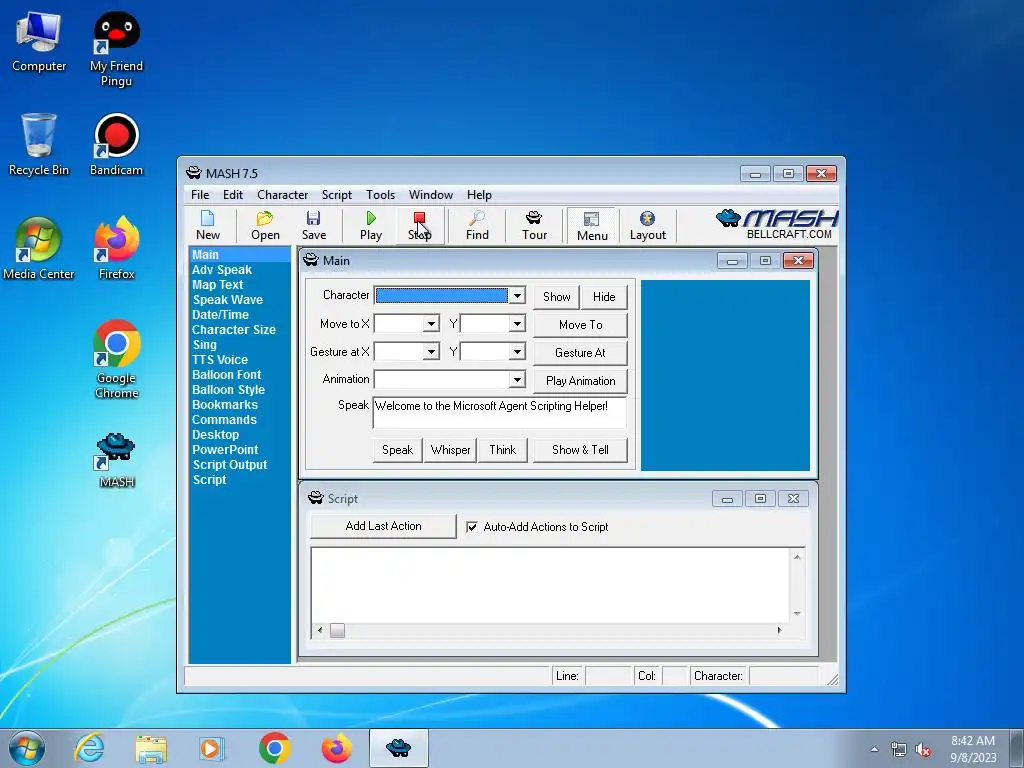Viewport: 1024px width, 768px height.
Task: Select Character Size in sidebar
Action: click(234, 330)
